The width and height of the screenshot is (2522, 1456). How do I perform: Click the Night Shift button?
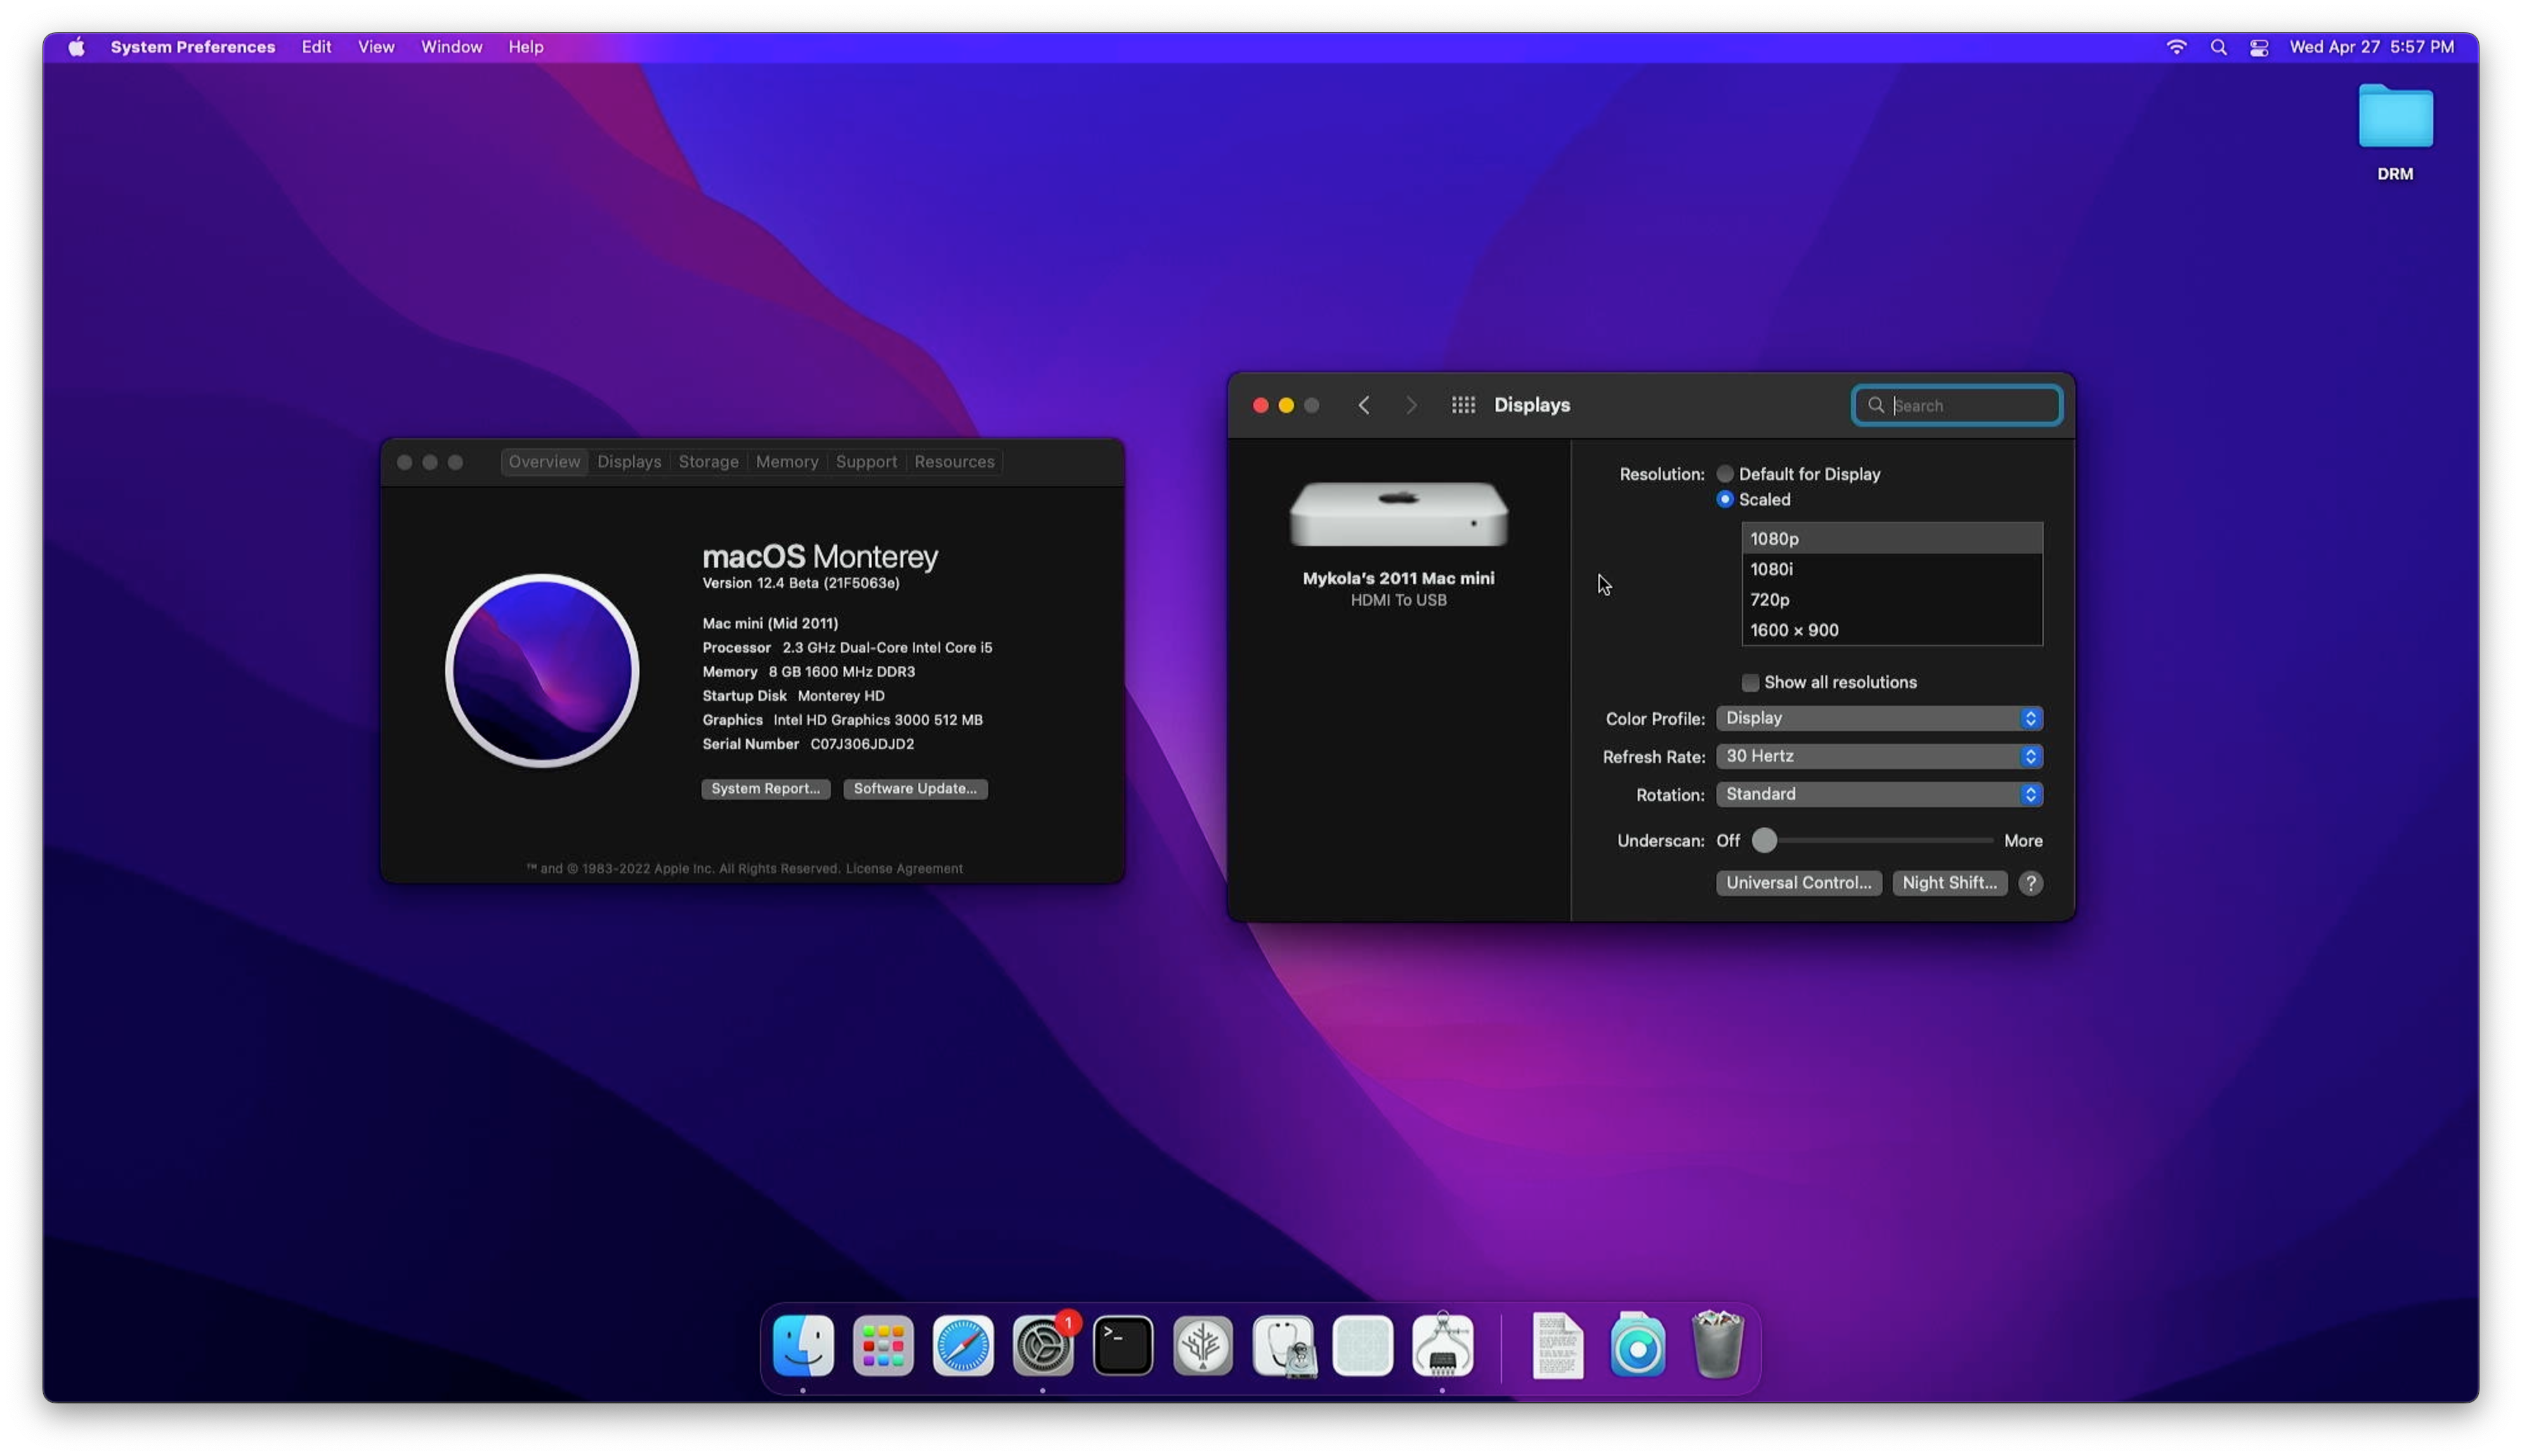click(x=1949, y=883)
